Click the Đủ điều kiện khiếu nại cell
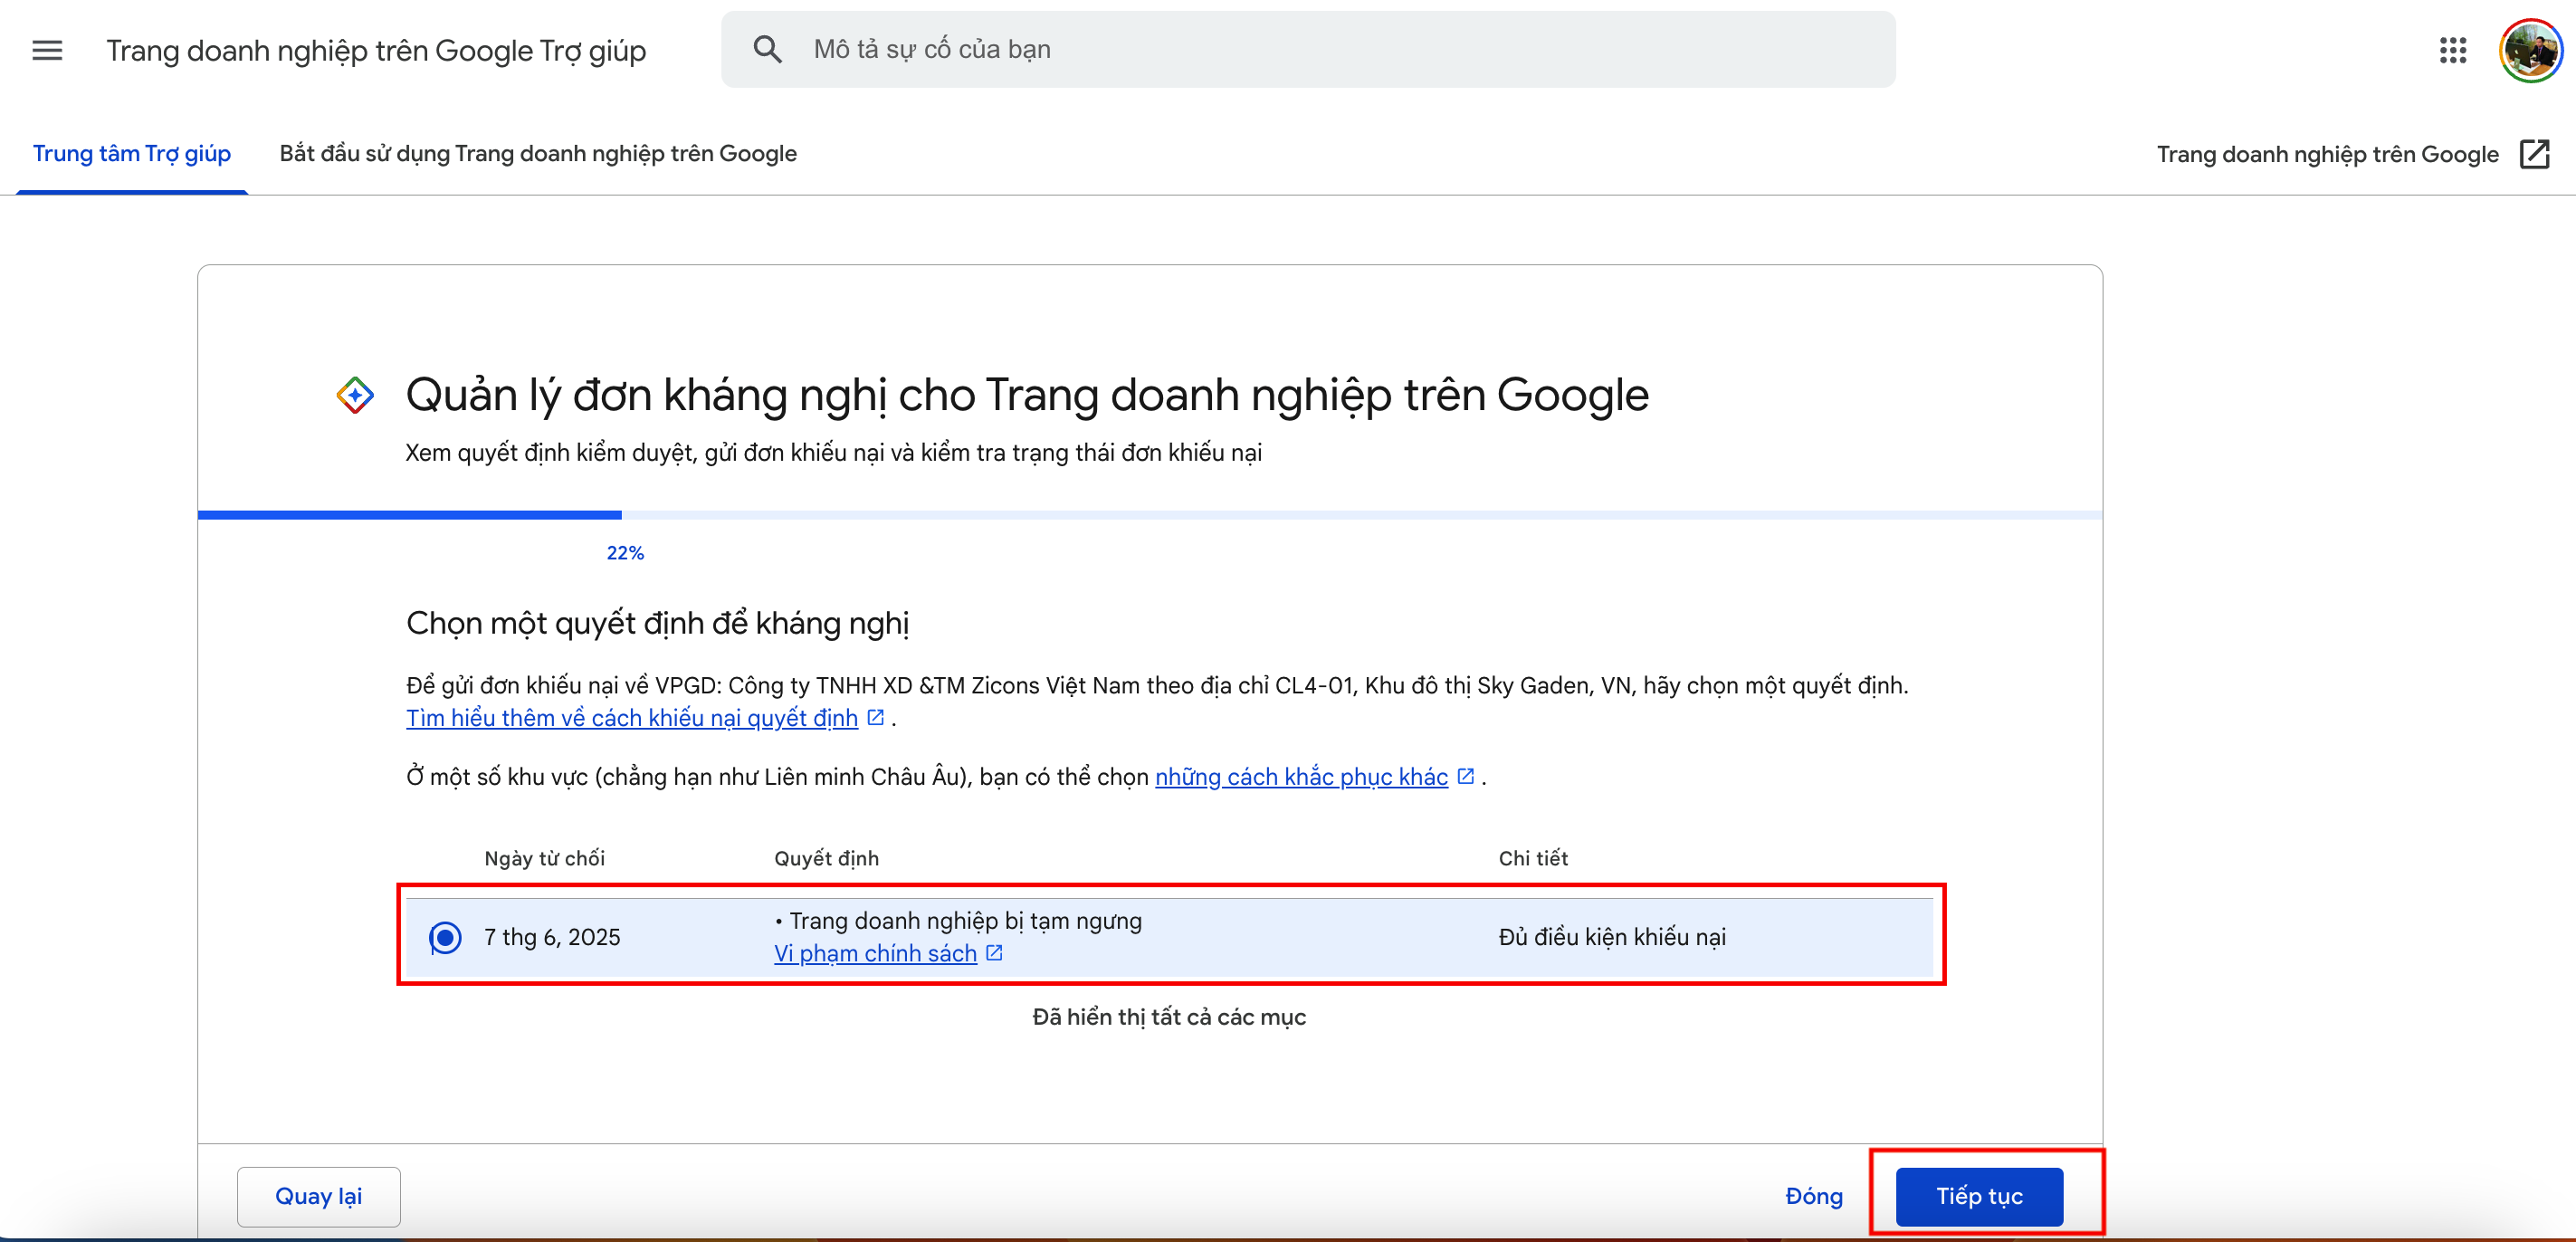2576x1242 pixels. (x=1612, y=937)
